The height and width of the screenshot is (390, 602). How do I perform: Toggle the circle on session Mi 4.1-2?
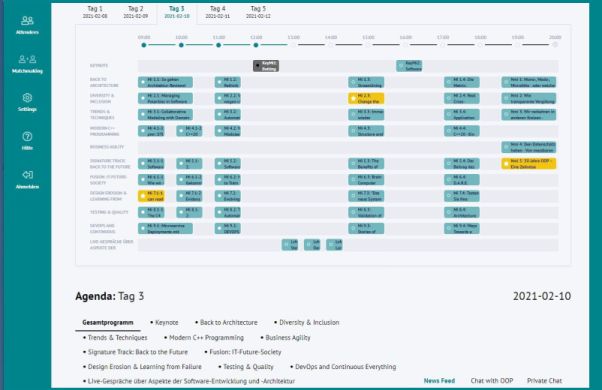[182, 131]
